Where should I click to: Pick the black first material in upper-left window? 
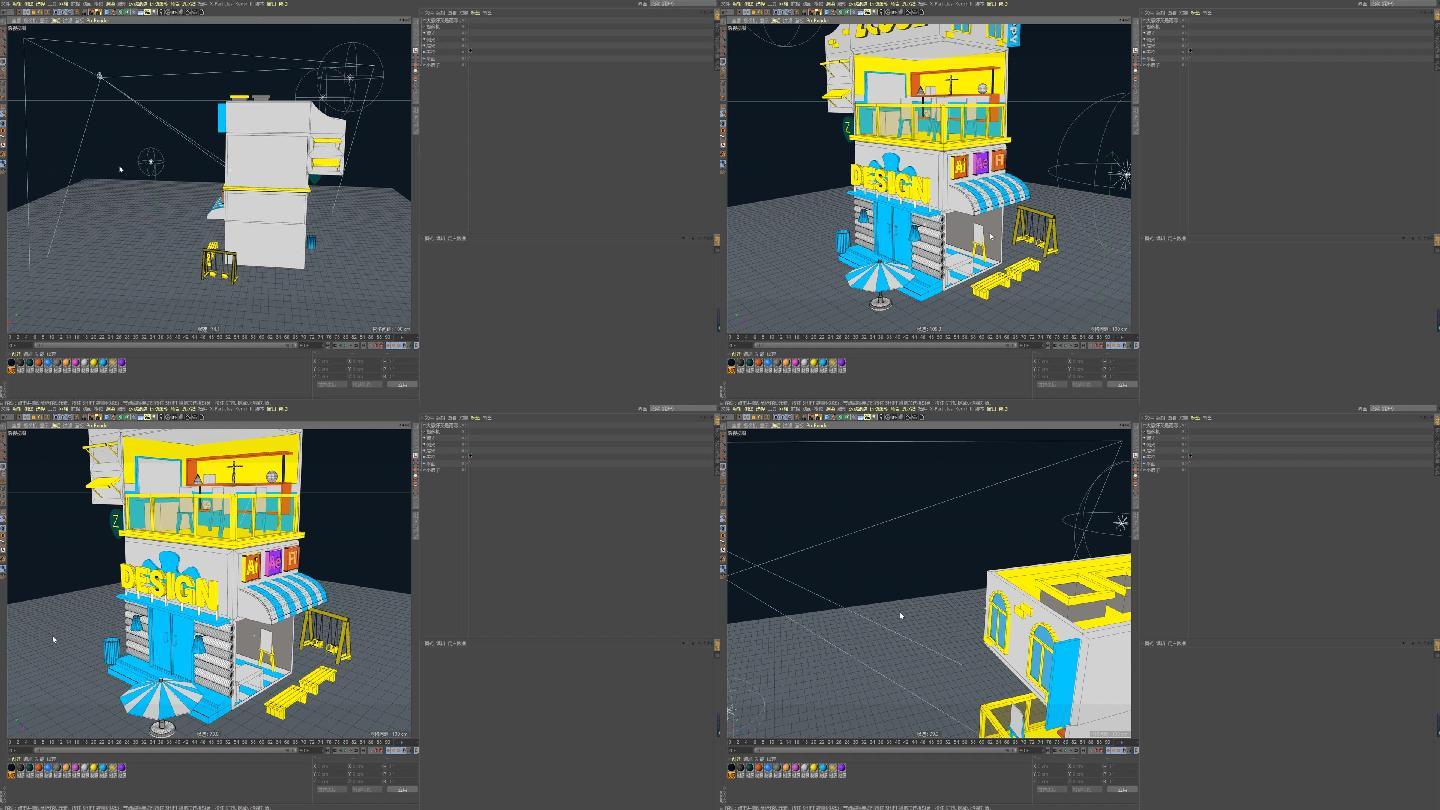click(x=11, y=362)
